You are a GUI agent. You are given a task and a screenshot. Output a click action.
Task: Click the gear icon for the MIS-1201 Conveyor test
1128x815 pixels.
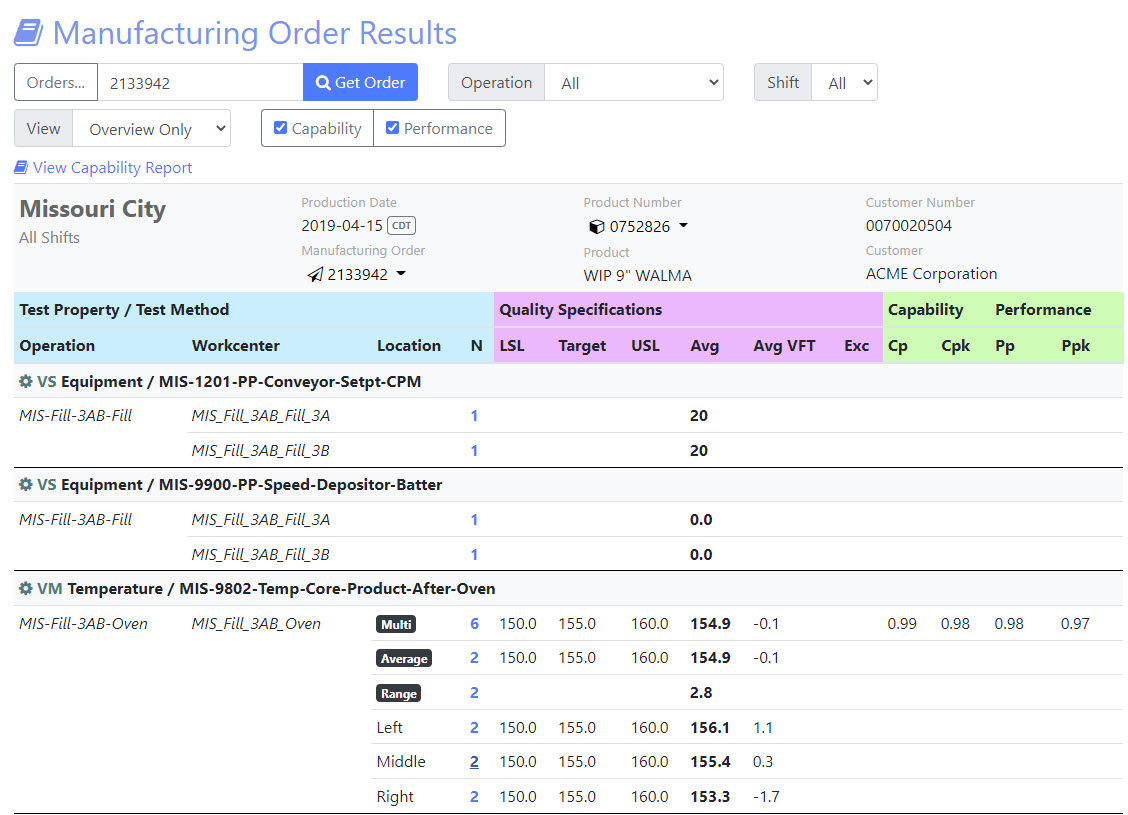[26, 382]
